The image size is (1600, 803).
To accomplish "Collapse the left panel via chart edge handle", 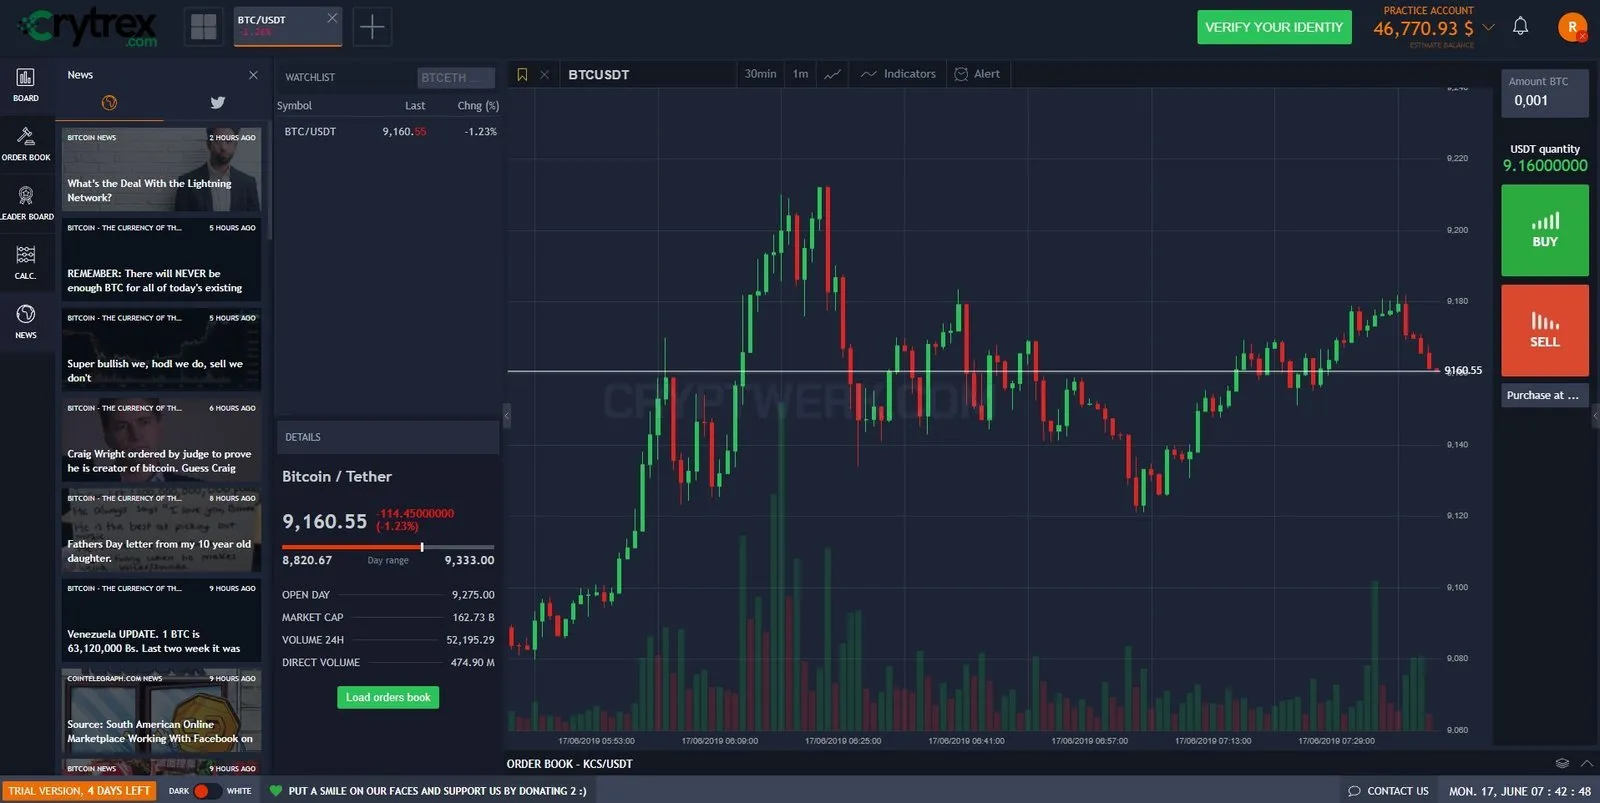I will click(506, 415).
